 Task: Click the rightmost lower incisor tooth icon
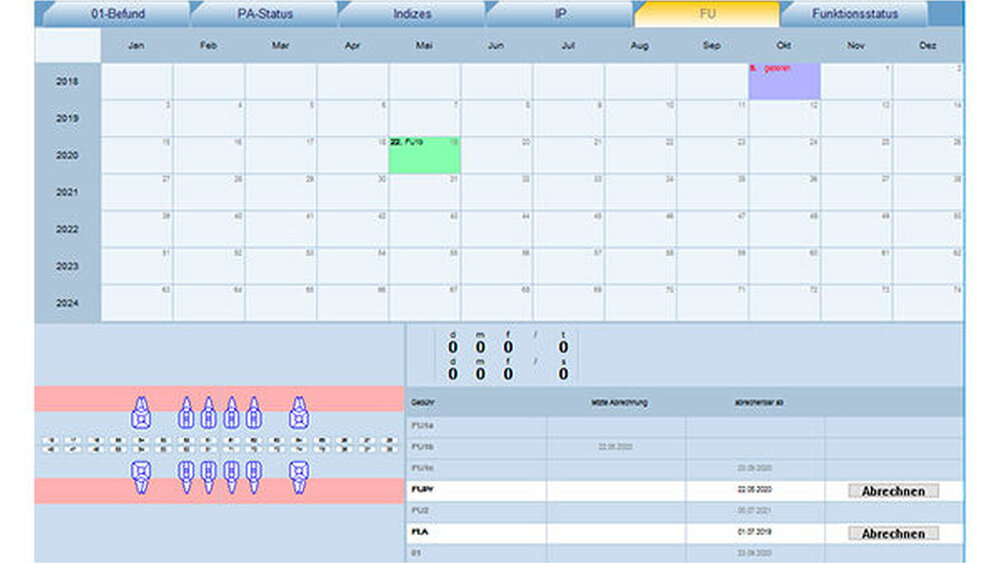click(x=254, y=473)
